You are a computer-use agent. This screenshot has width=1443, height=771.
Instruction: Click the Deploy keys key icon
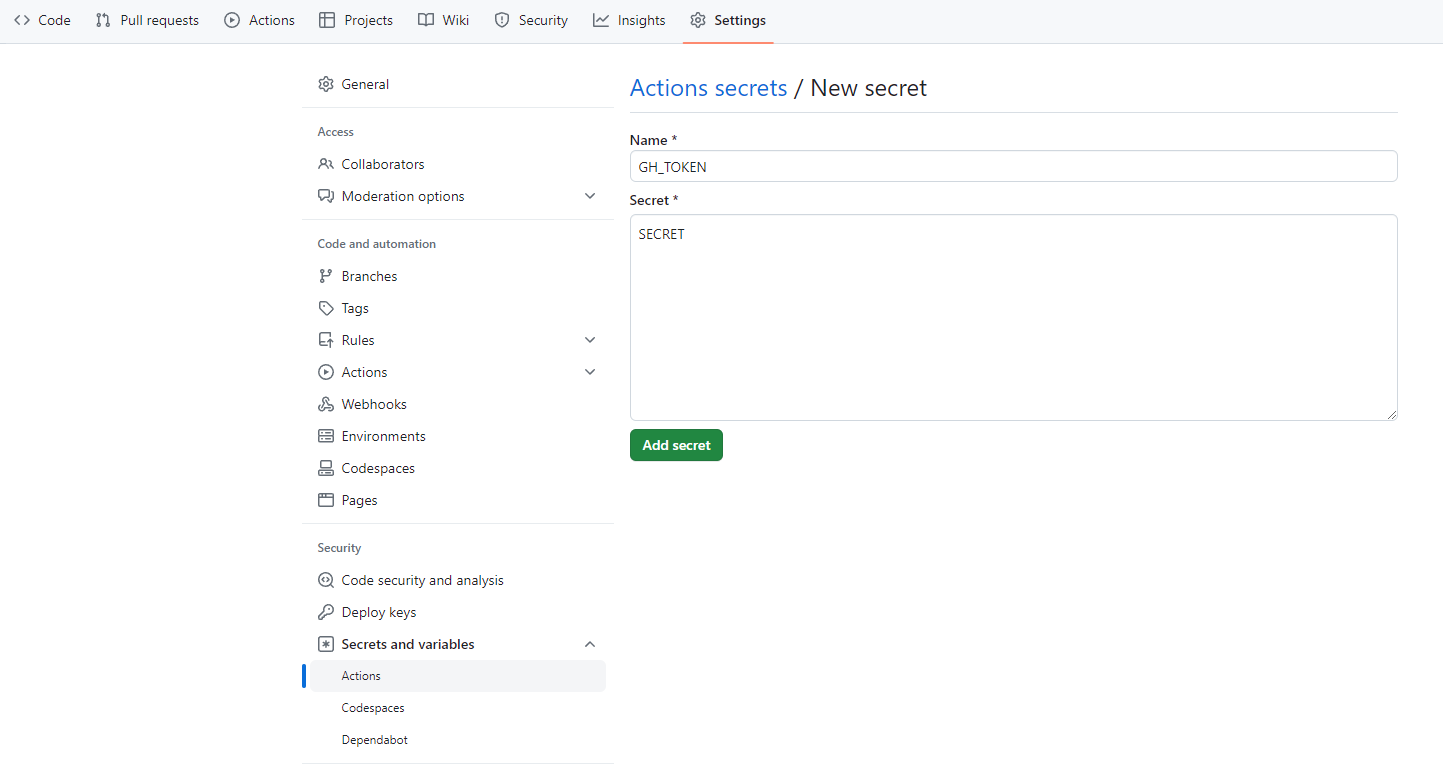tap(326, 612)
